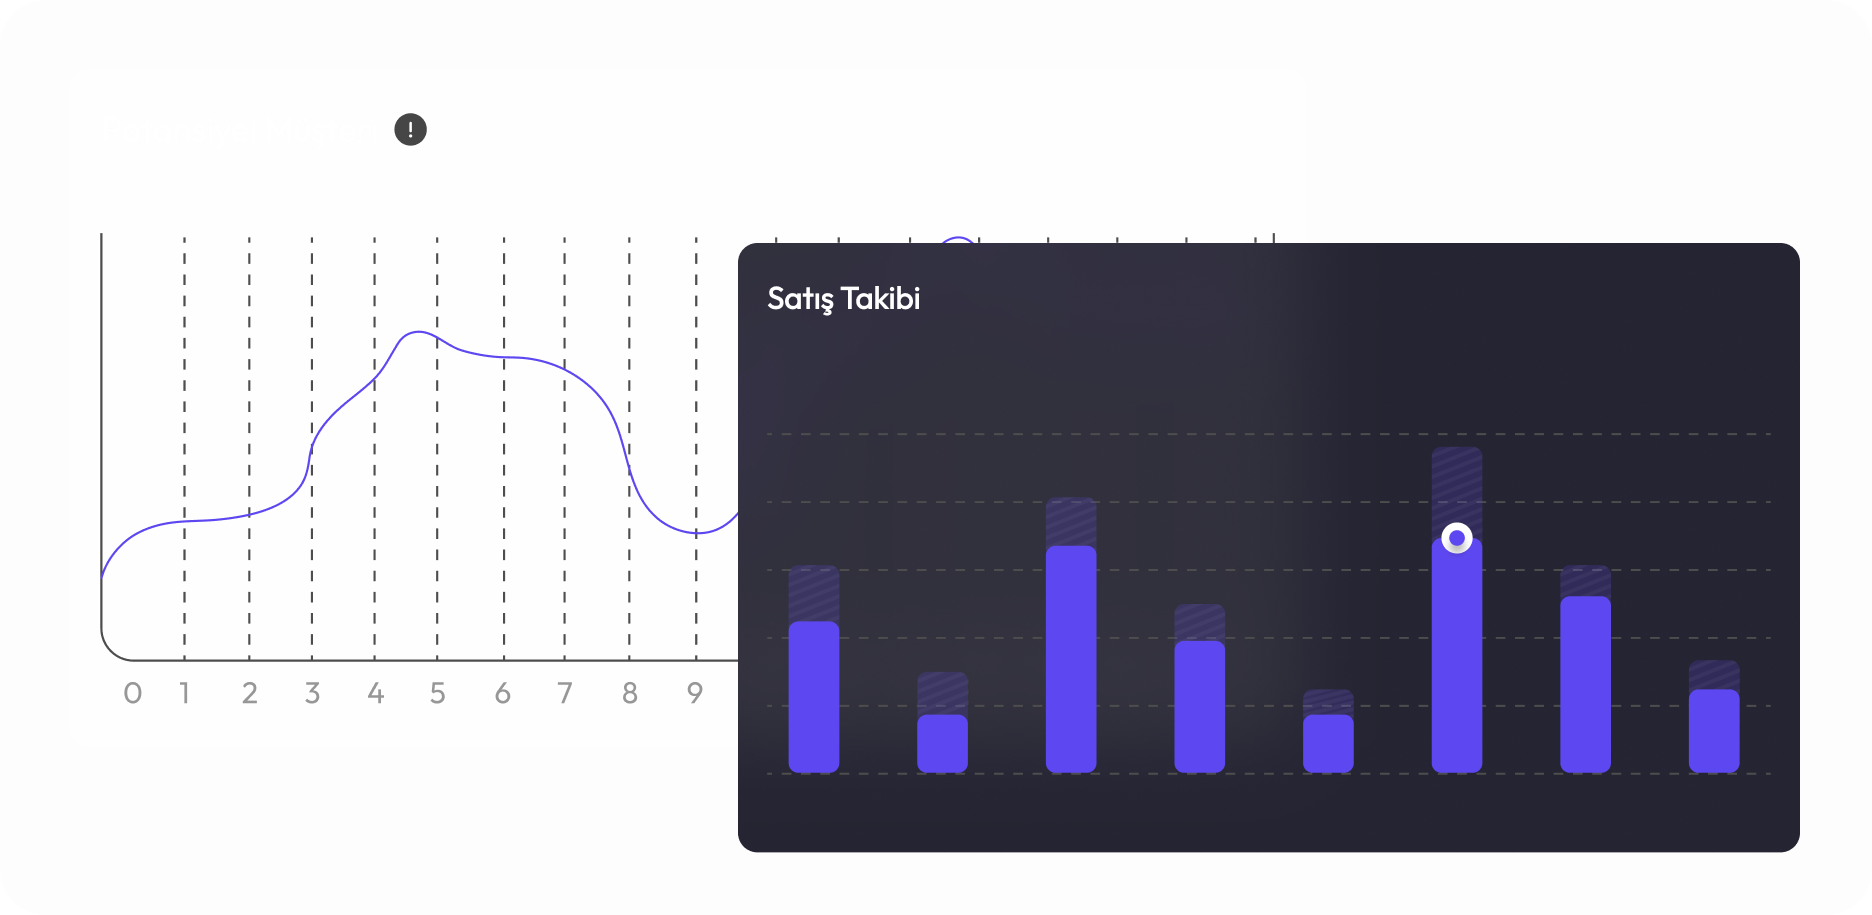This screenshot has height=915, width=1872.
Task: Click axis label 9 on line chart
Action: pos(695,693)
